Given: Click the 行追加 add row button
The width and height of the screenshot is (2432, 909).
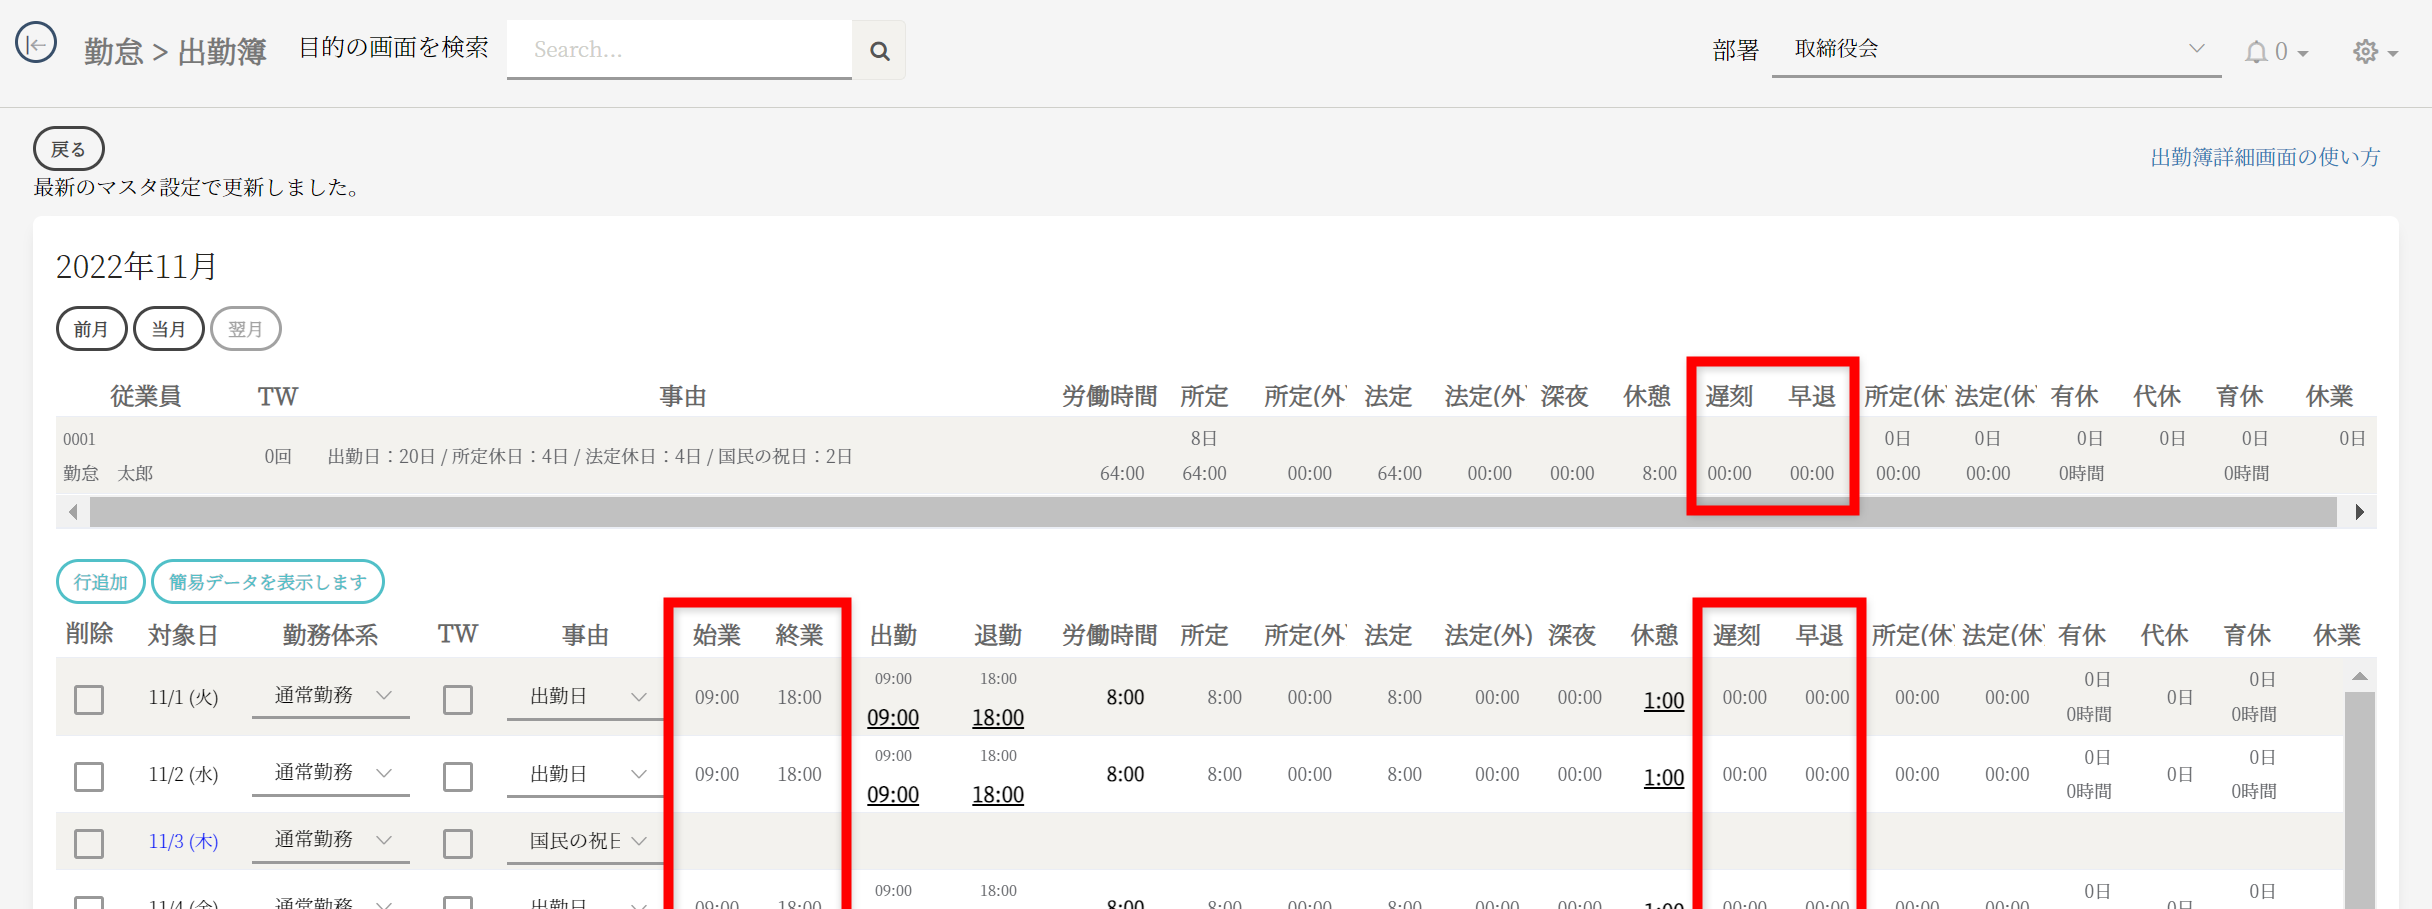Looking at the screenshot, I should [101, 582].
